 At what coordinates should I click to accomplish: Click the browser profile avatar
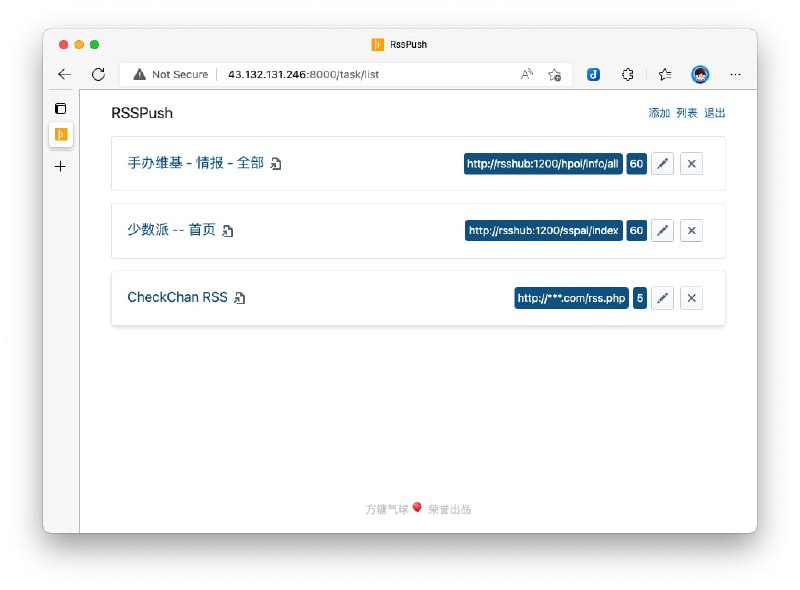(x=698, y=74)
